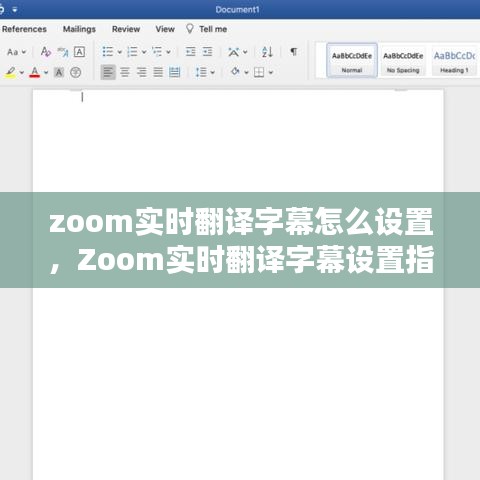
Task: Expand the bullet library dropdown arrow
Action: (x=119, y=52)
